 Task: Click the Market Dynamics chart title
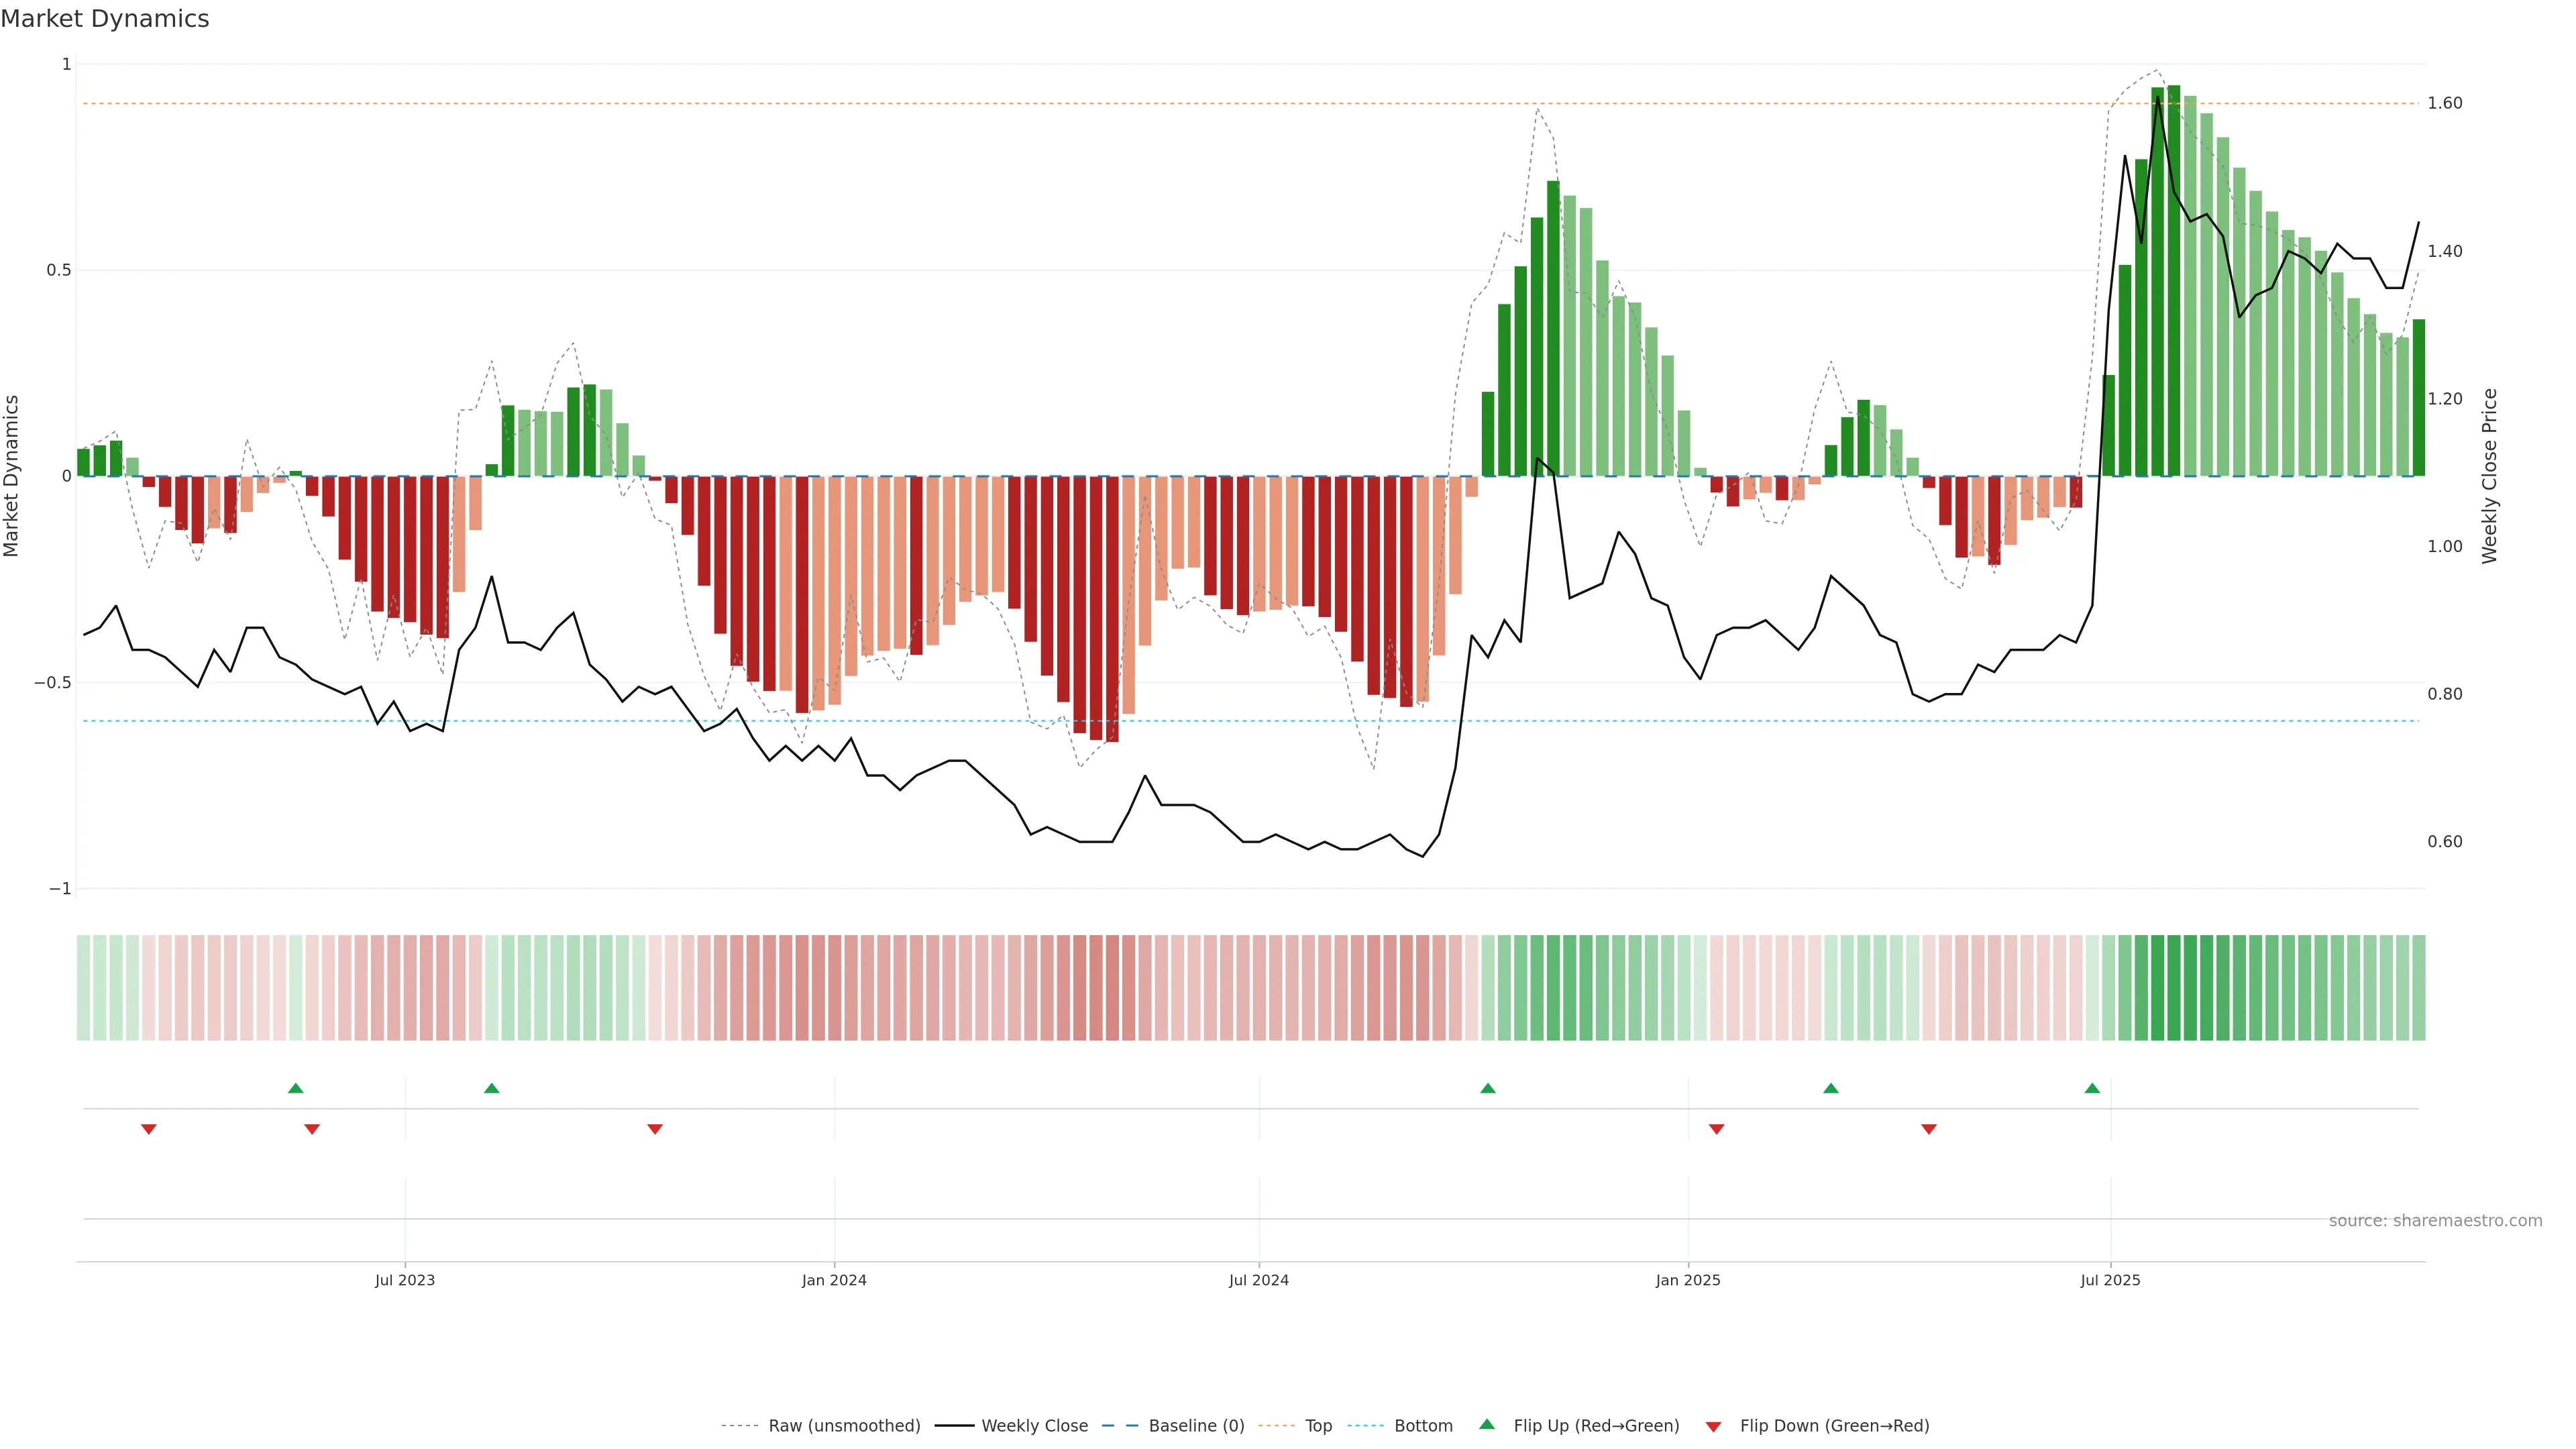[105, 19]
